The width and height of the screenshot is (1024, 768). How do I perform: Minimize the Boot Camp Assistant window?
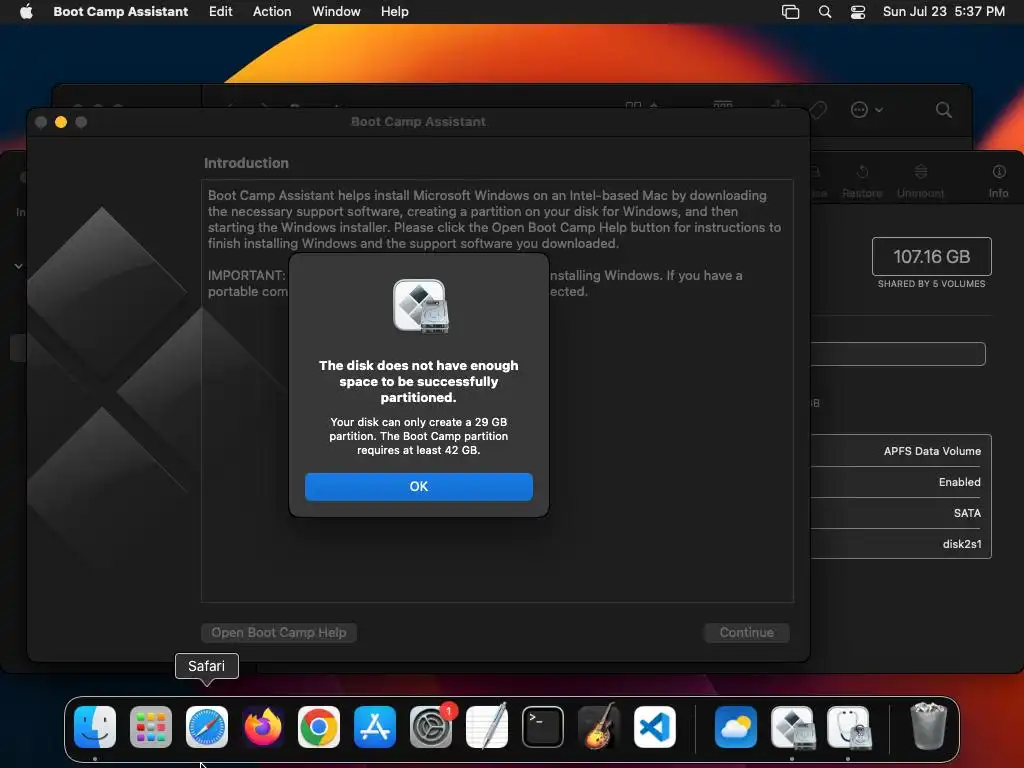coord(61,122)
